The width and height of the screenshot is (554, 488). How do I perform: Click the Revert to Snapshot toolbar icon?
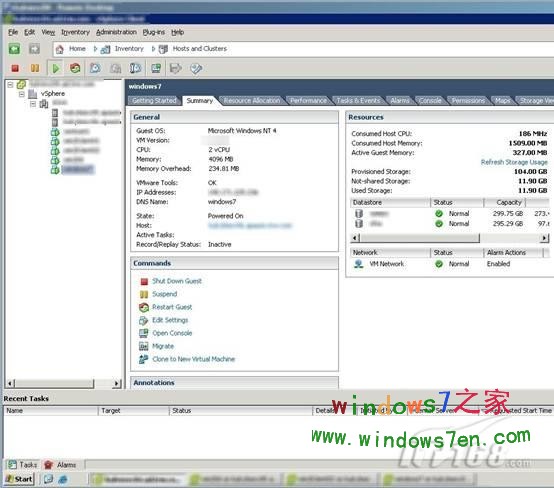tap(115, 68)
